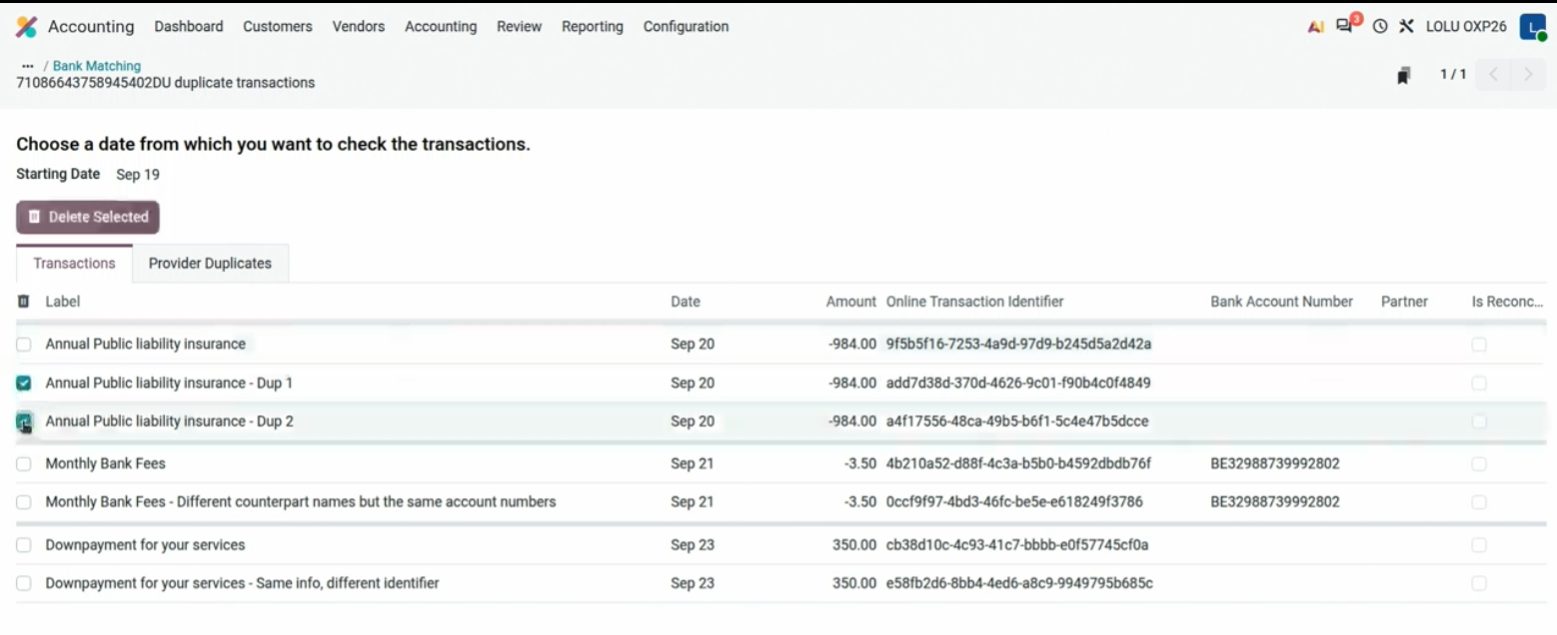1557x635 pixels.
Task: Toggle Is Reconciled checkbox of Monthly Bank Fees row
Action: (x=1479, y=464)
